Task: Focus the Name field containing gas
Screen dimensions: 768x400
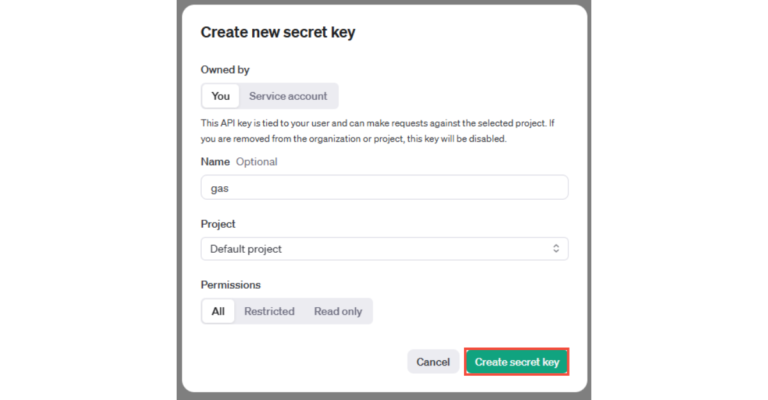Action: coord(384,187)
